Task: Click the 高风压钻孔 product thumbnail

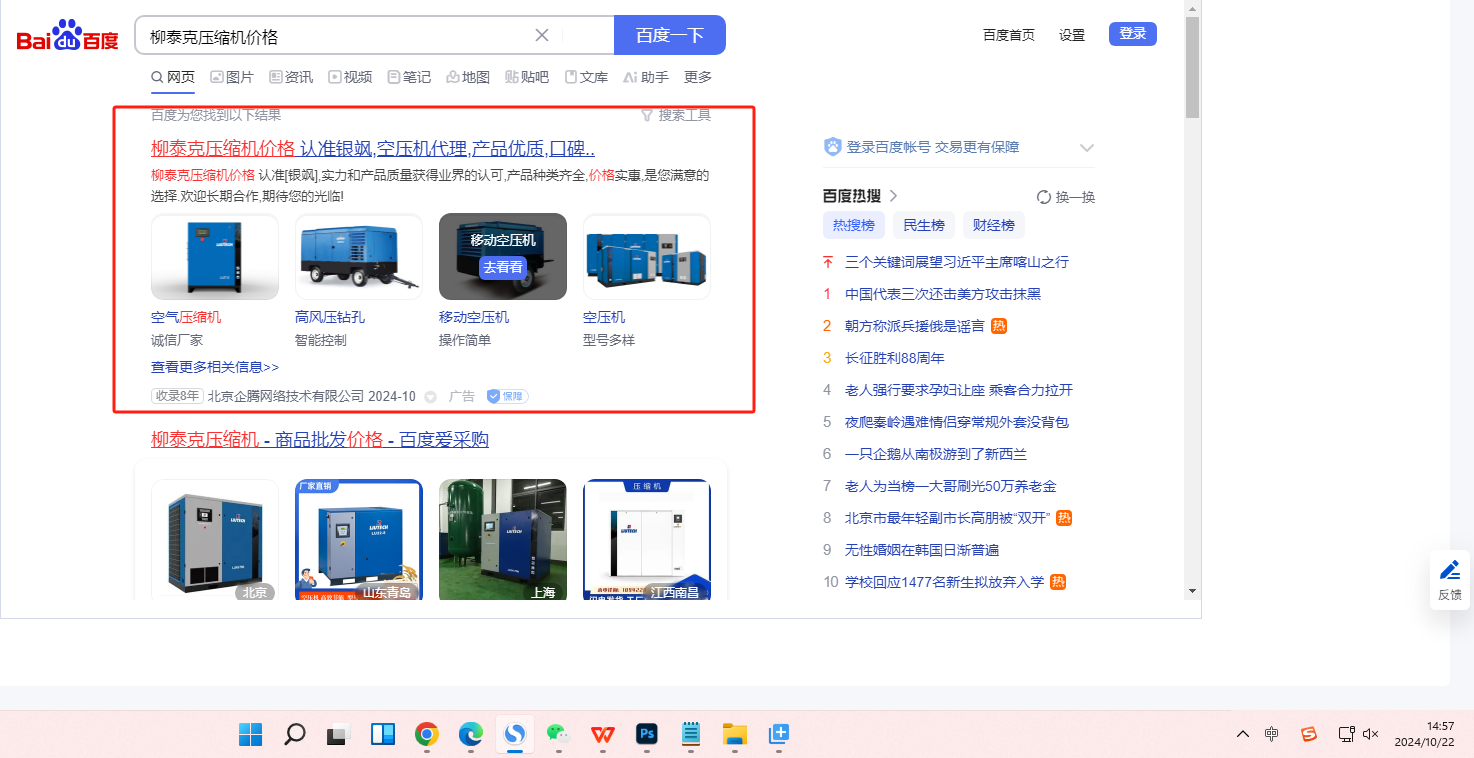Action: tap(359, 257)
